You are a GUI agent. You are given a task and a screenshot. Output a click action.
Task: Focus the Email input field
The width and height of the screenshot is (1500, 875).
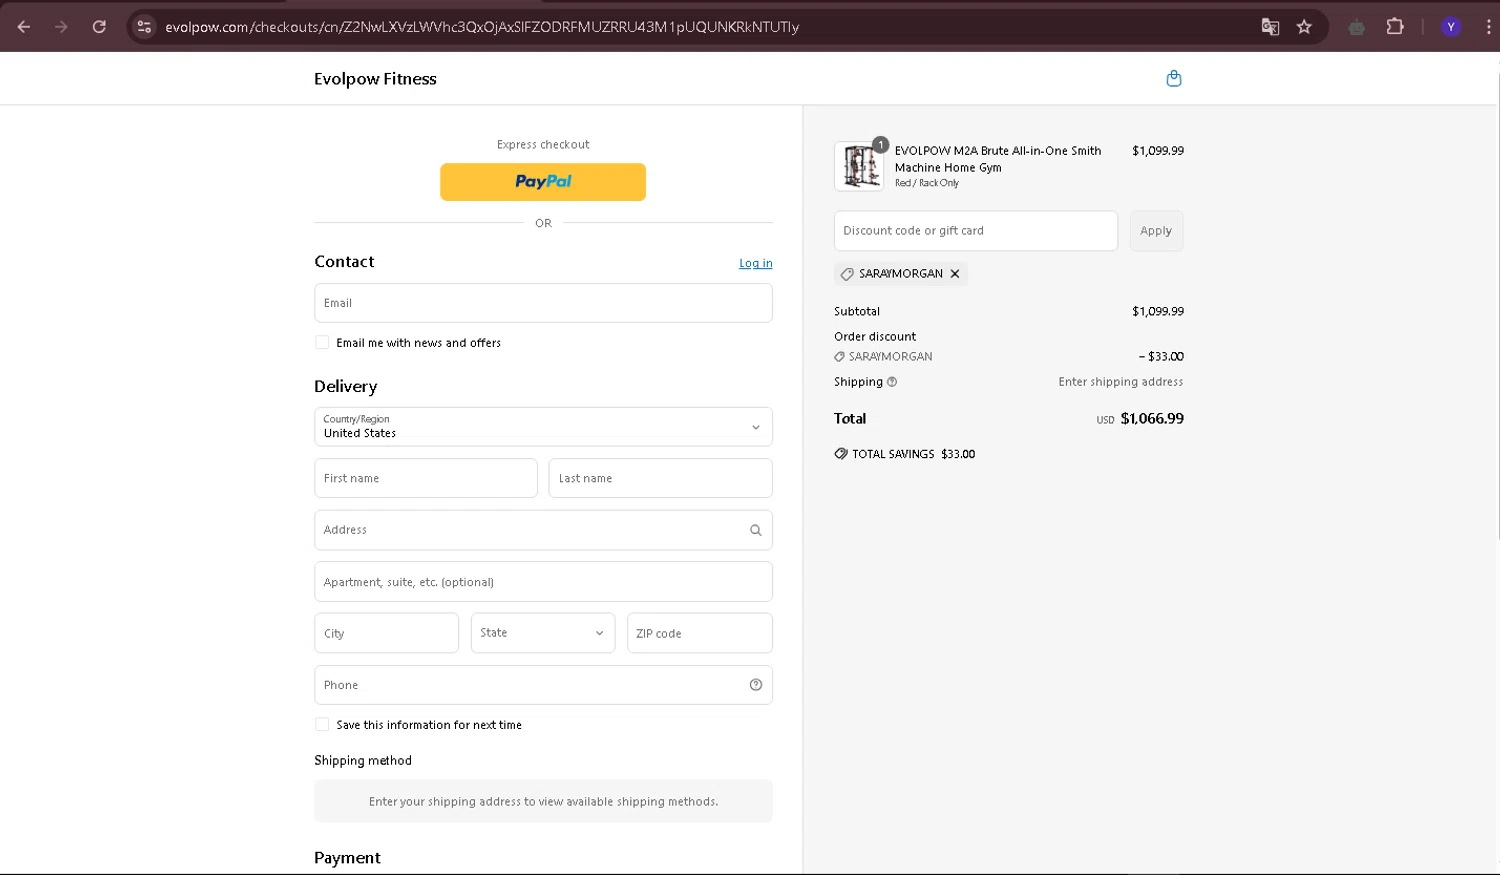coord(543,303)
